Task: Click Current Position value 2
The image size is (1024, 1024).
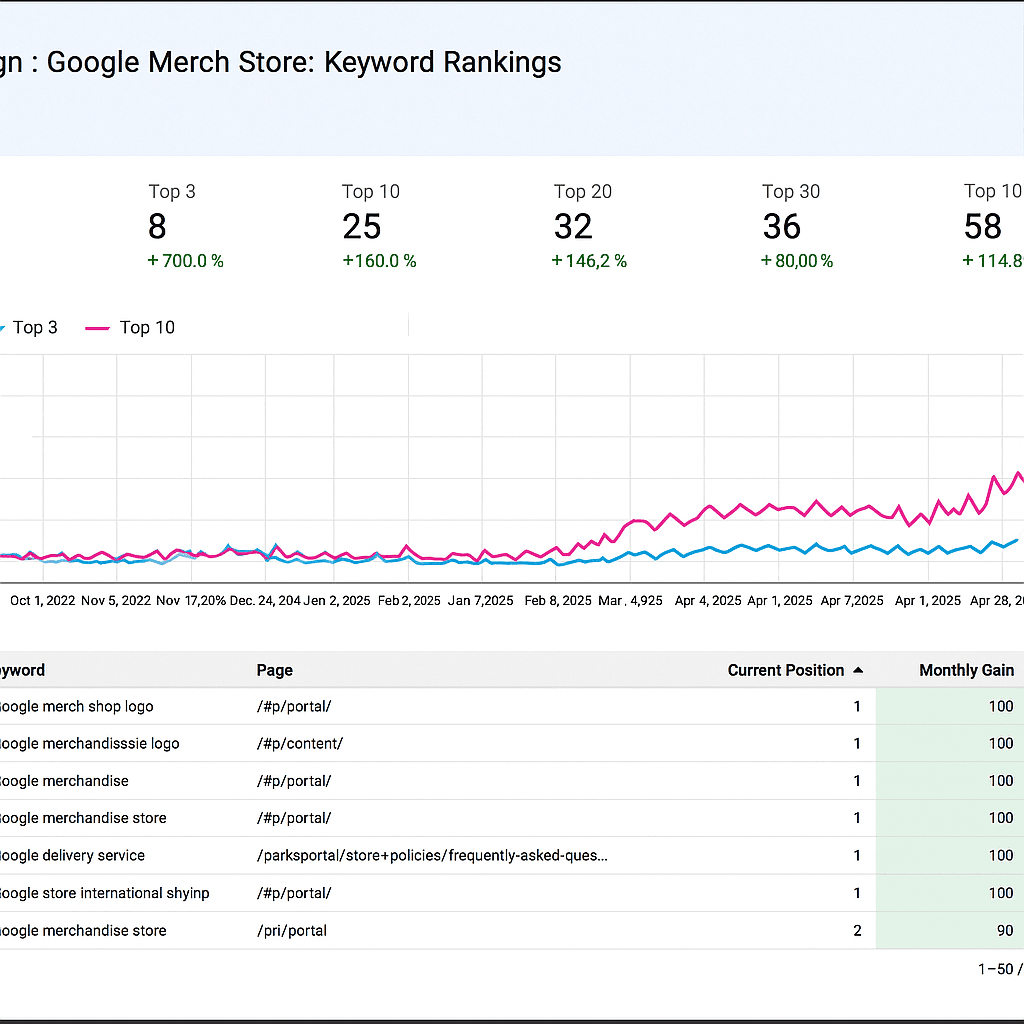Action: tap(857, 930)
